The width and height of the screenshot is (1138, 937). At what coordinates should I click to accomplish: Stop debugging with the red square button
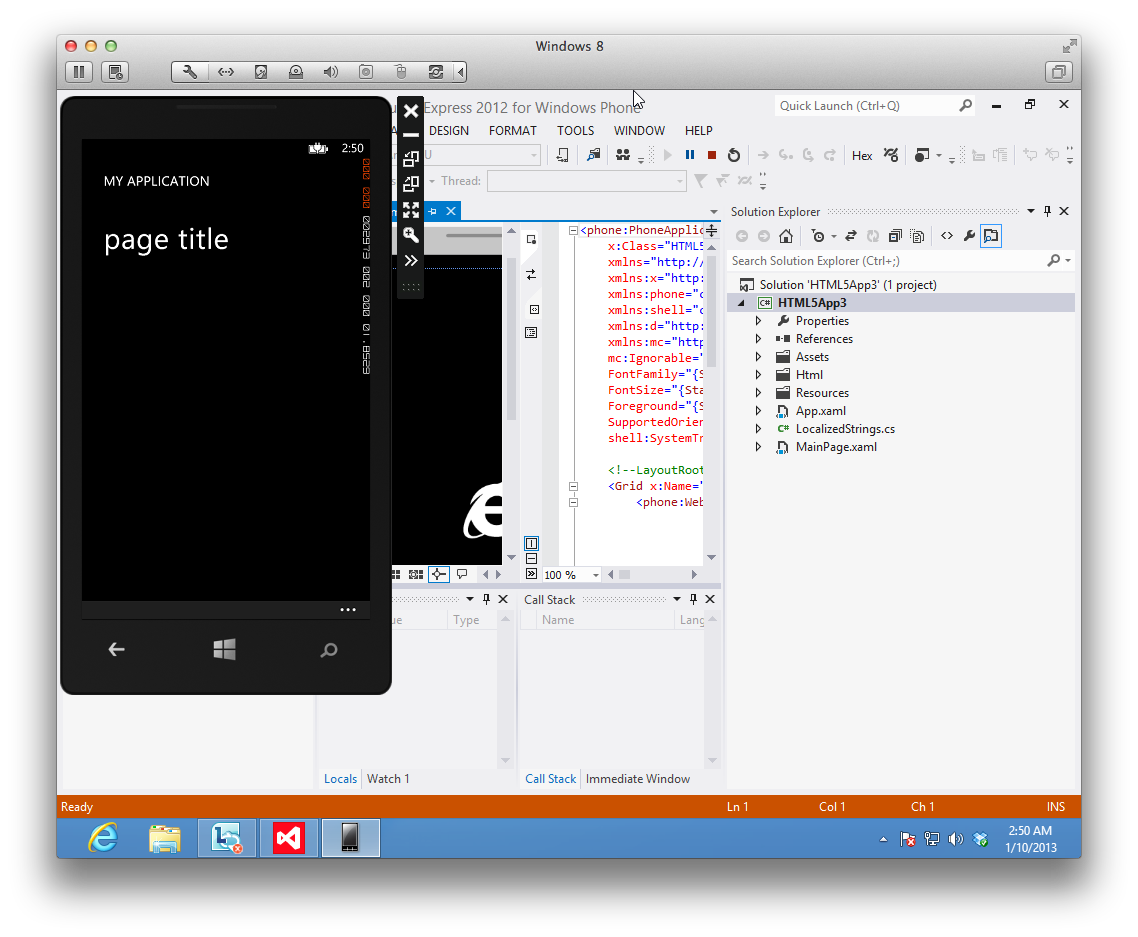711,155
